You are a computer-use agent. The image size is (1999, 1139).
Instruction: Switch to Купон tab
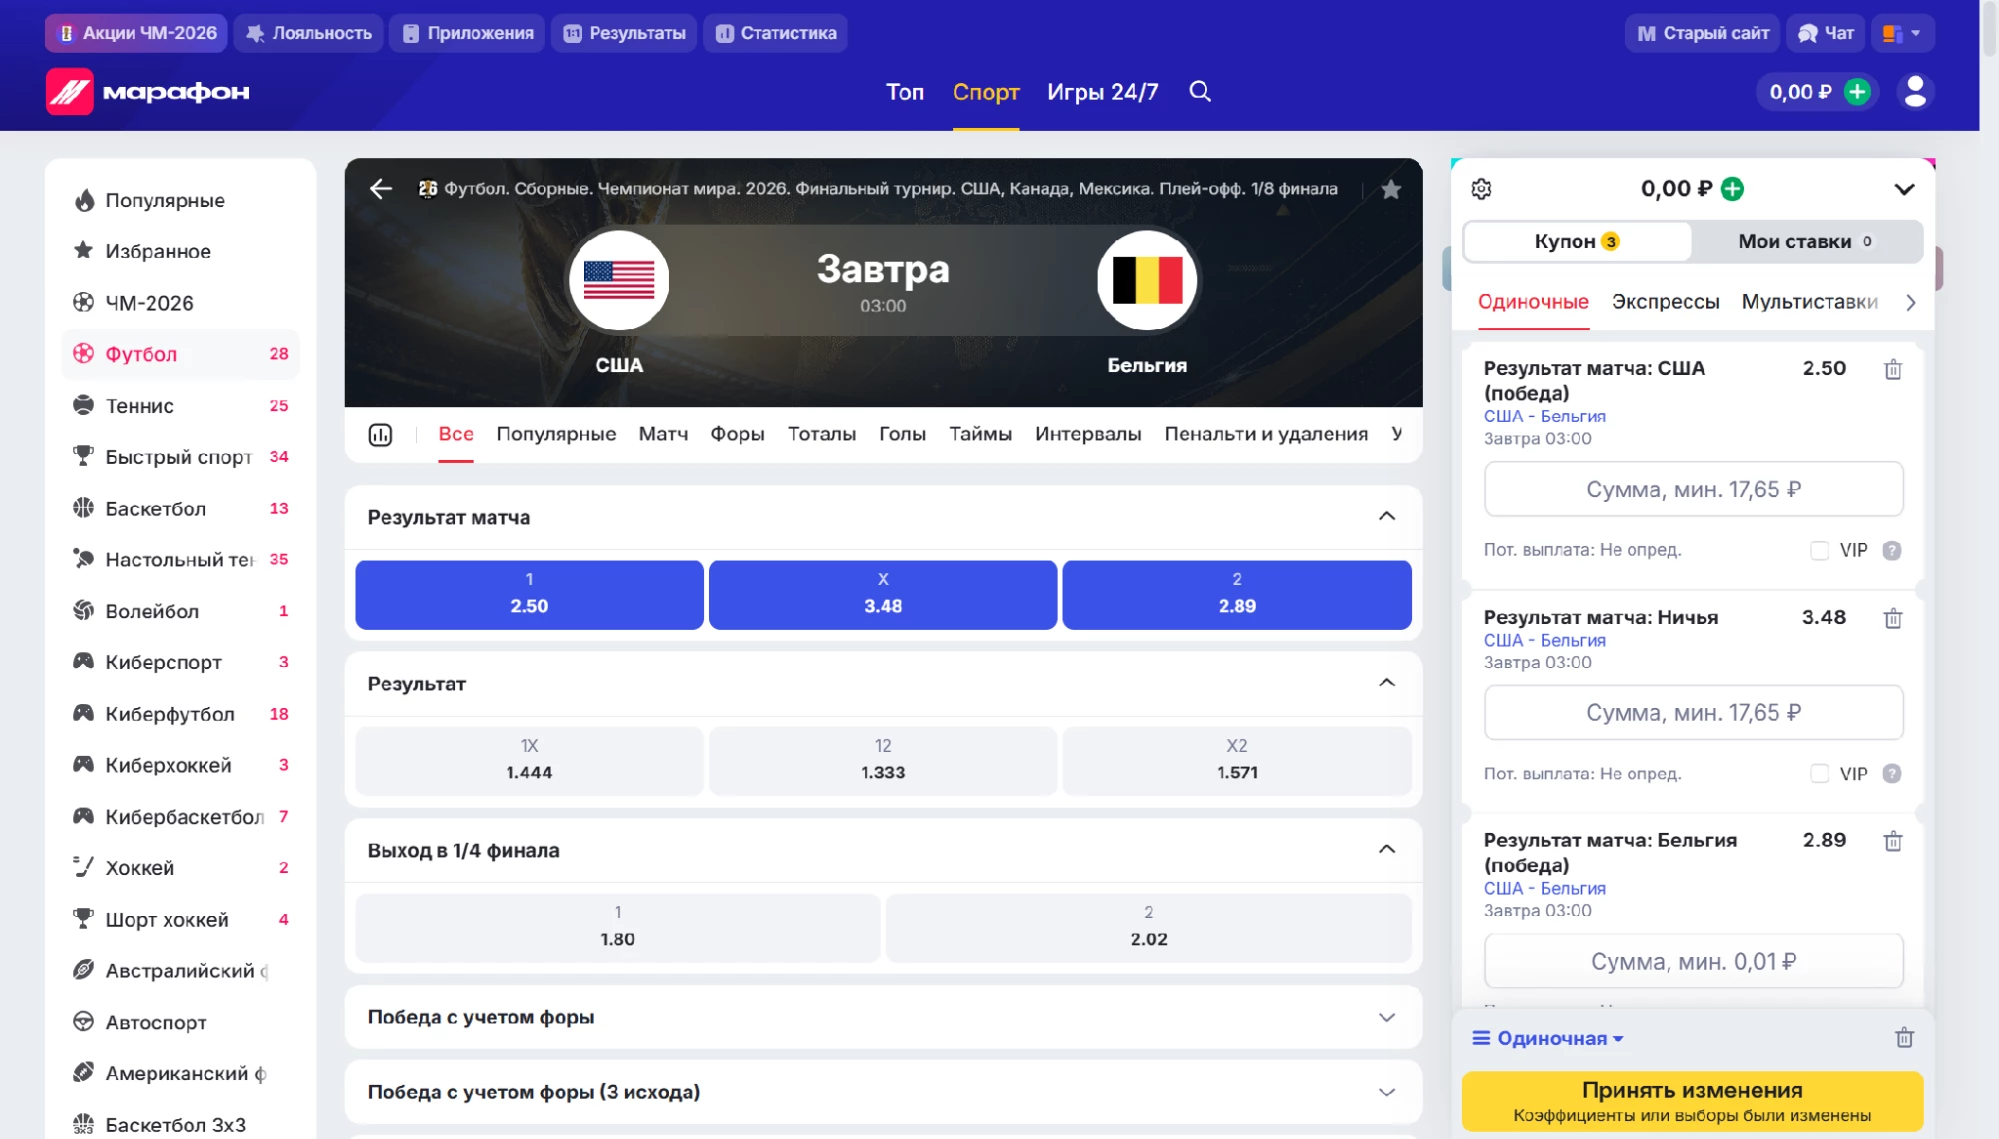1577,242
